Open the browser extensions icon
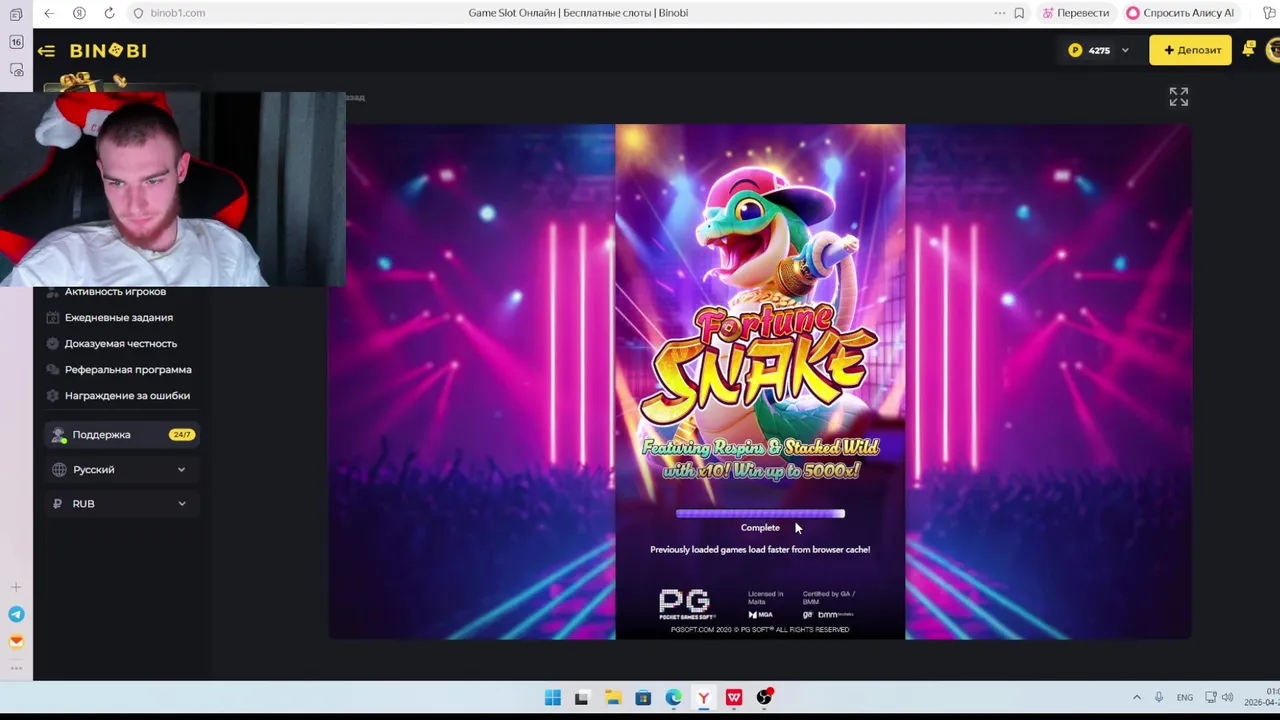1280x720 pixels. click(x=1270, y=13)
